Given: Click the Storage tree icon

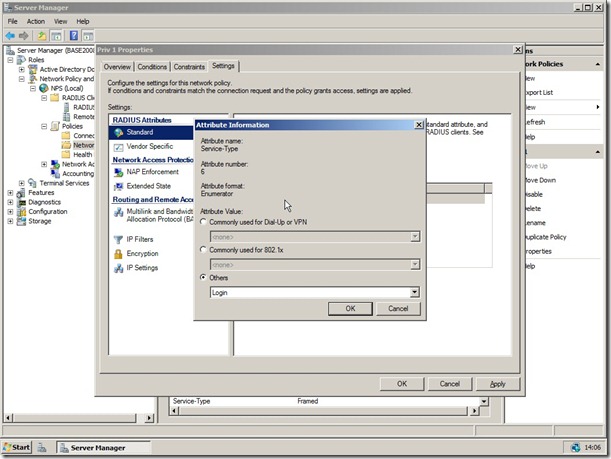Looking at the screenshot, I should pyautogui.click(x=21, y=221).
